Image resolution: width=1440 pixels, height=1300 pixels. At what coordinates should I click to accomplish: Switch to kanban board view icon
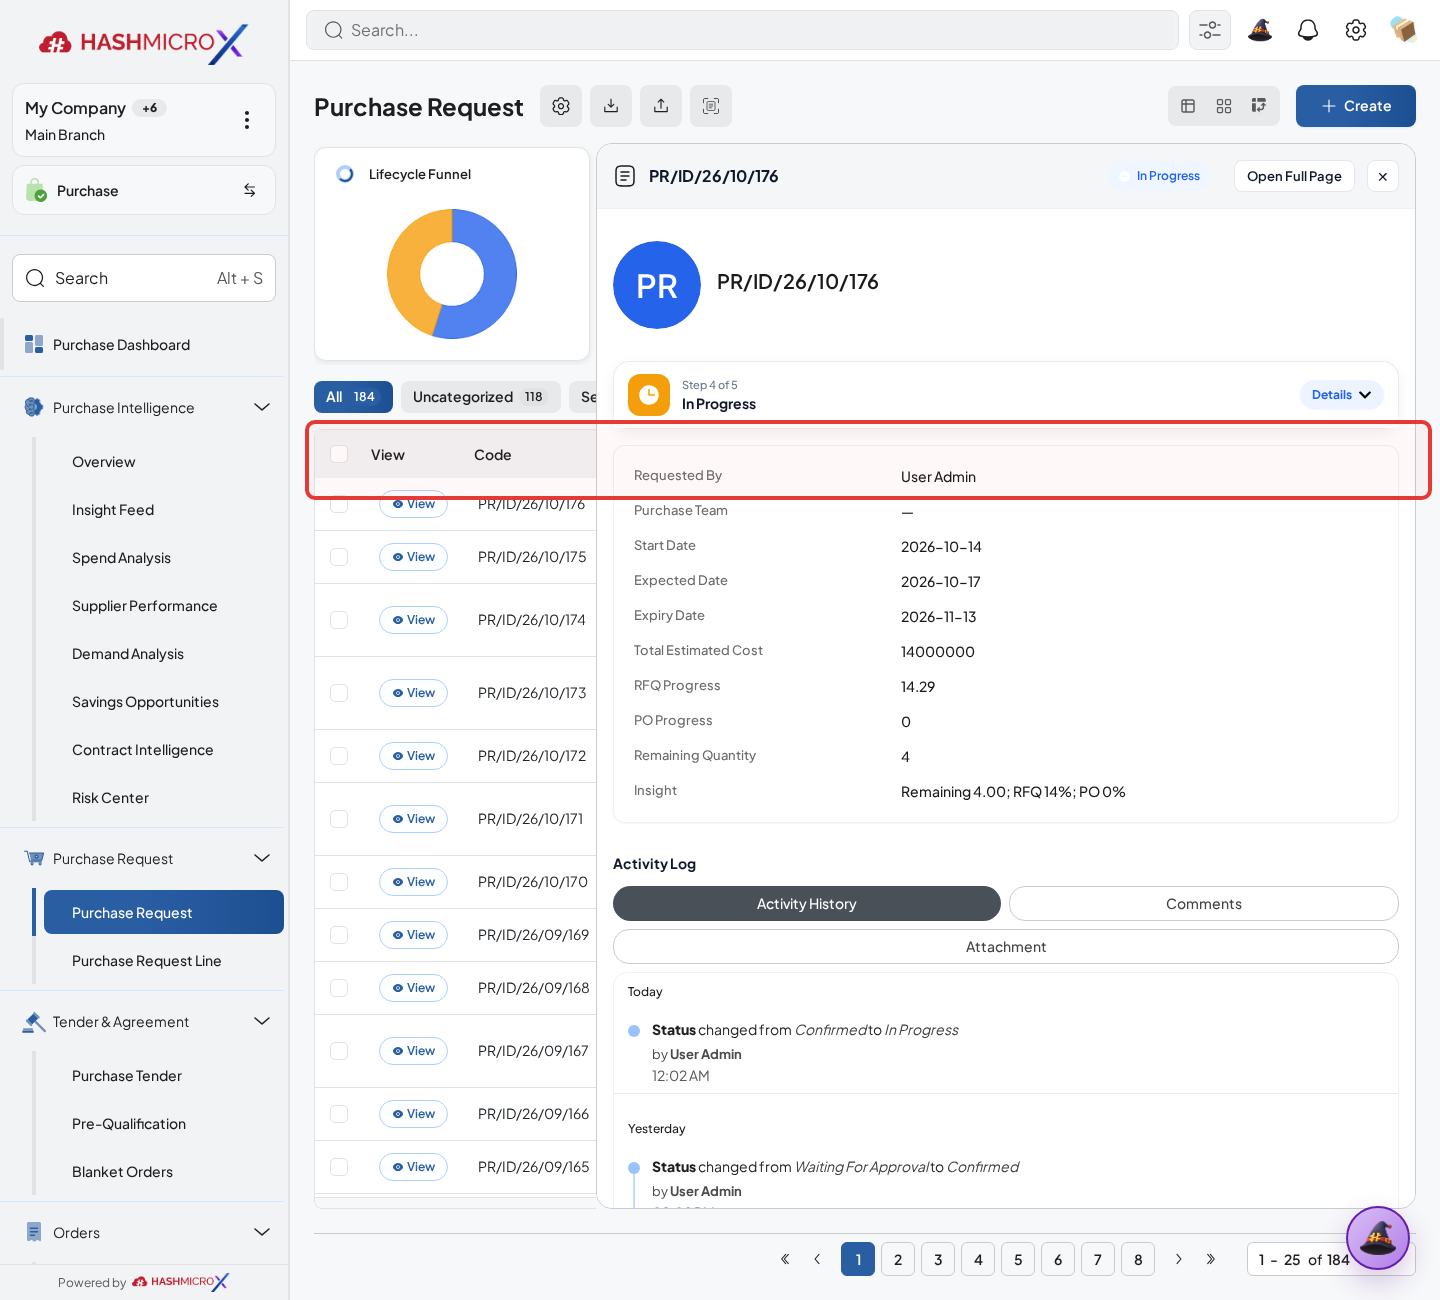(x=1259, y=106)
